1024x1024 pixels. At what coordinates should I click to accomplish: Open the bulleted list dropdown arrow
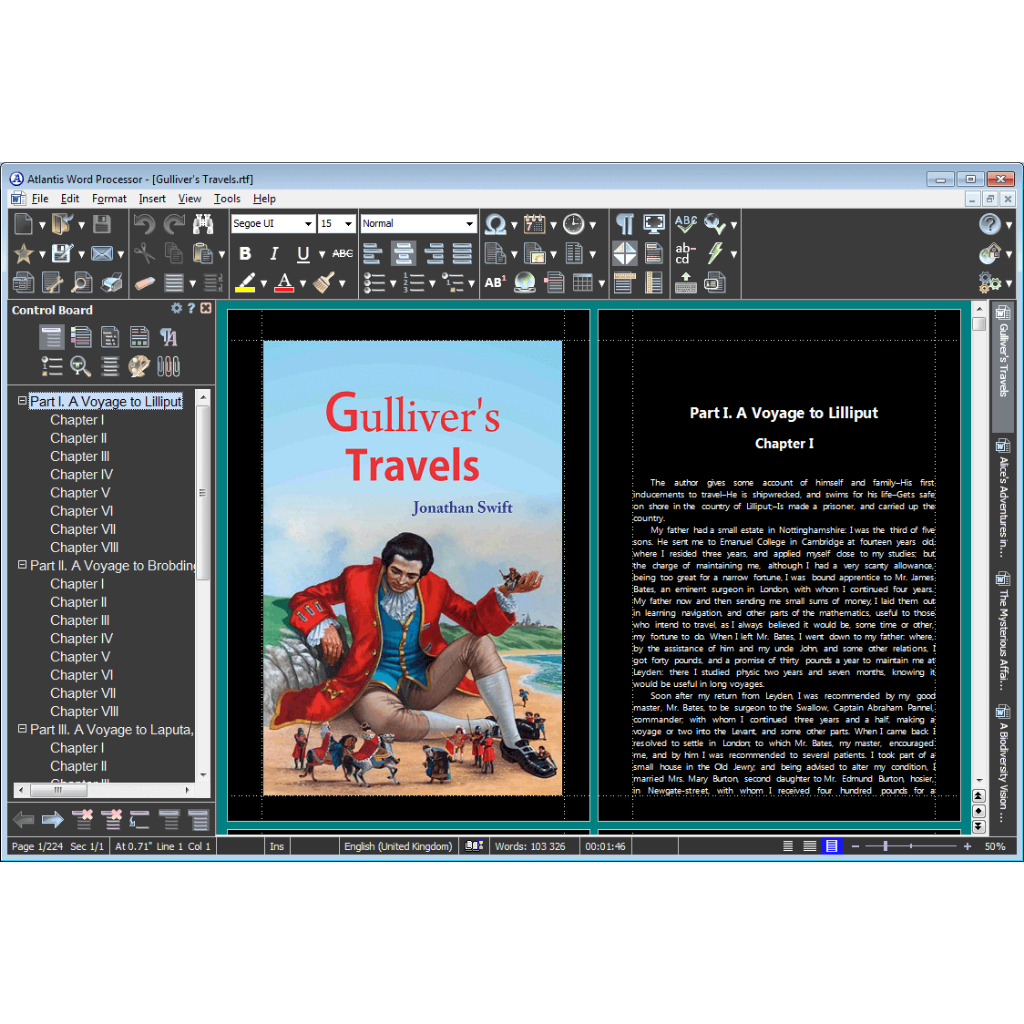(x=393, y=283)
